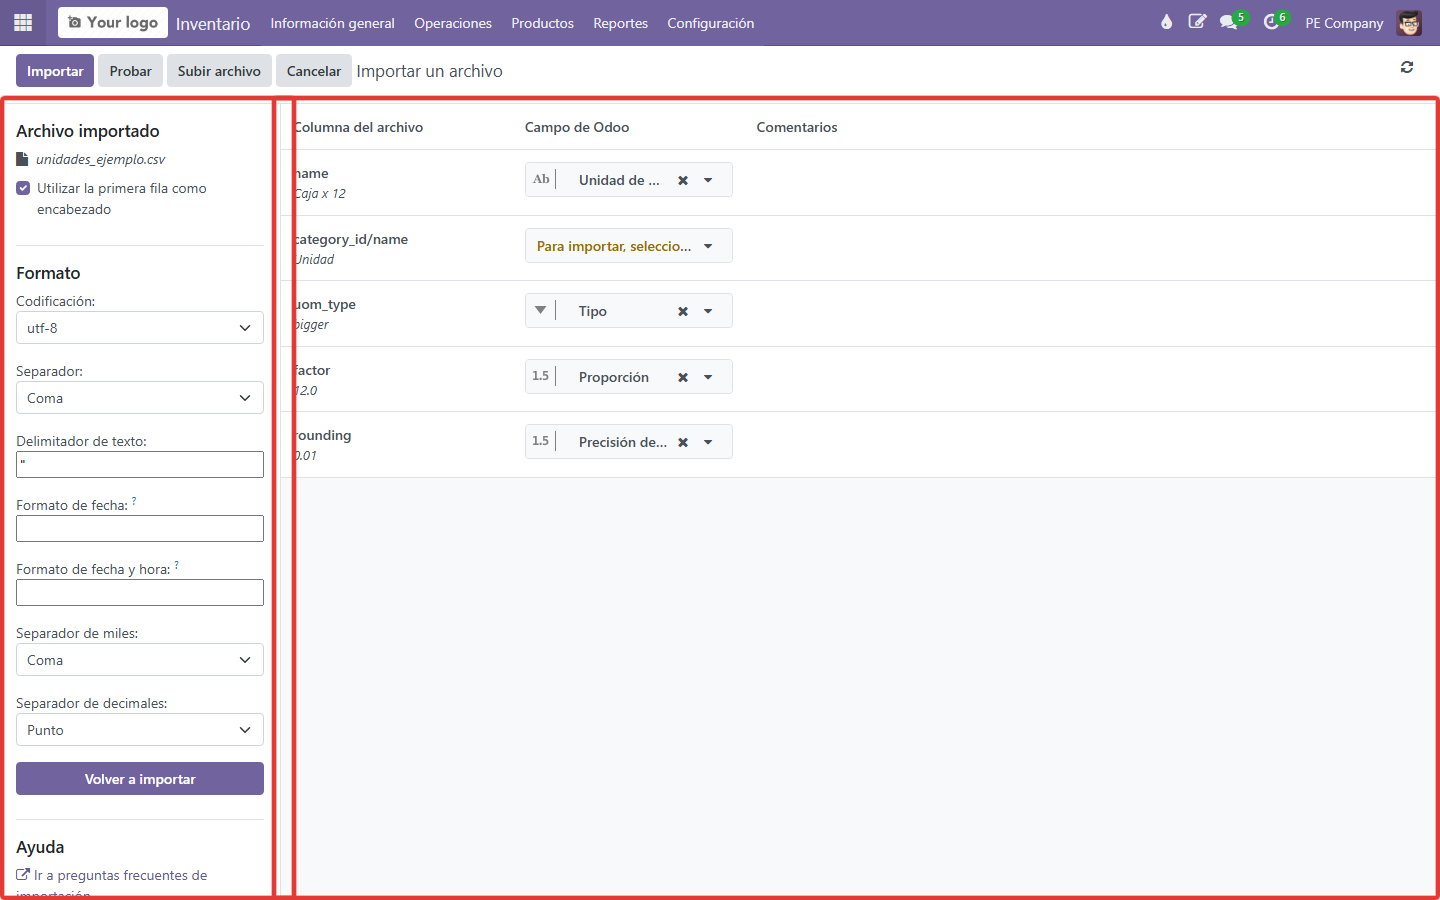Image resolution: width=1440 pixels, height=900 pixels.
Task: Open the edit pencil icon in the top bar
Action: coord(1197,22)
